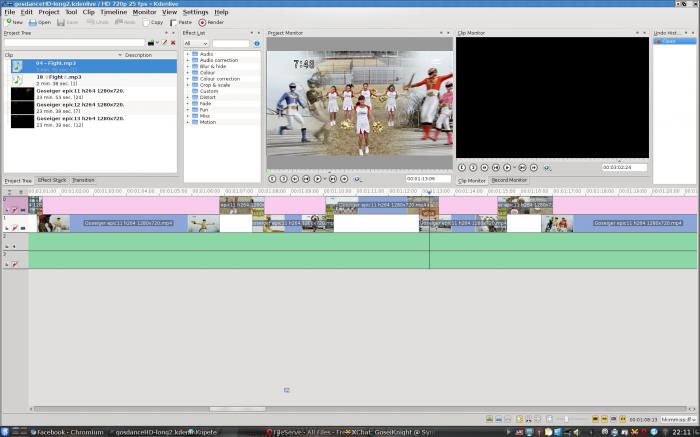
Task: Set zone start in Clip Monitor
Action: click(x=462, y=167)
